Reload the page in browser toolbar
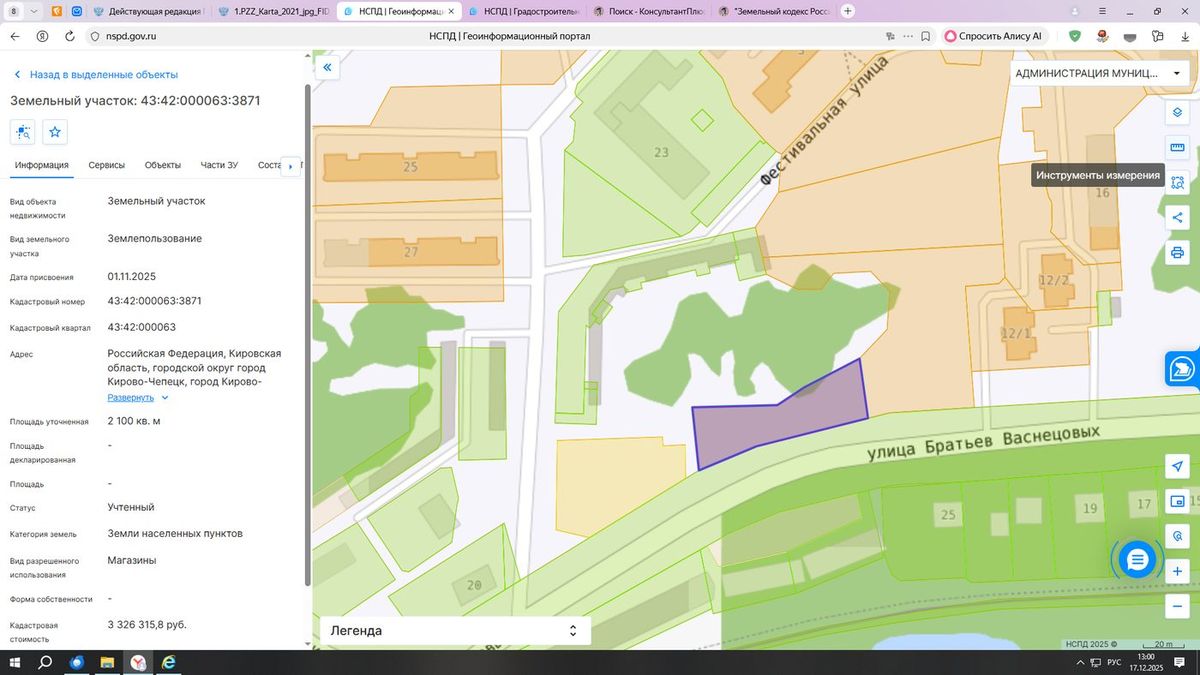 [69, 36]
